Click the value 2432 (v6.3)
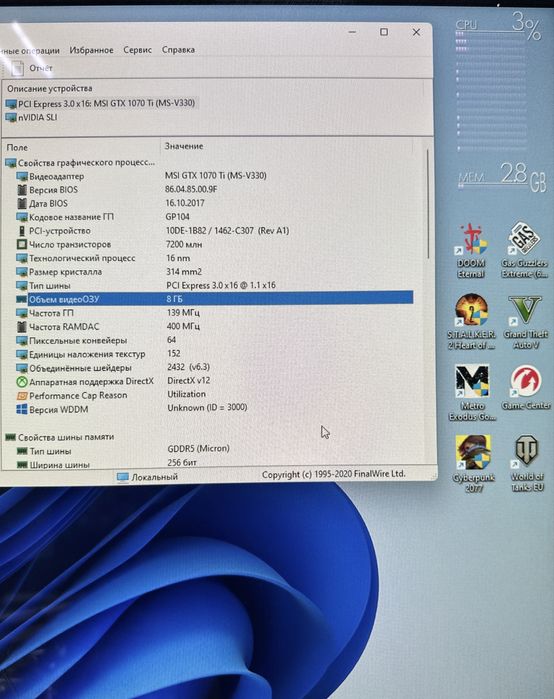The image size is (554, 699). tap(189, 367)
